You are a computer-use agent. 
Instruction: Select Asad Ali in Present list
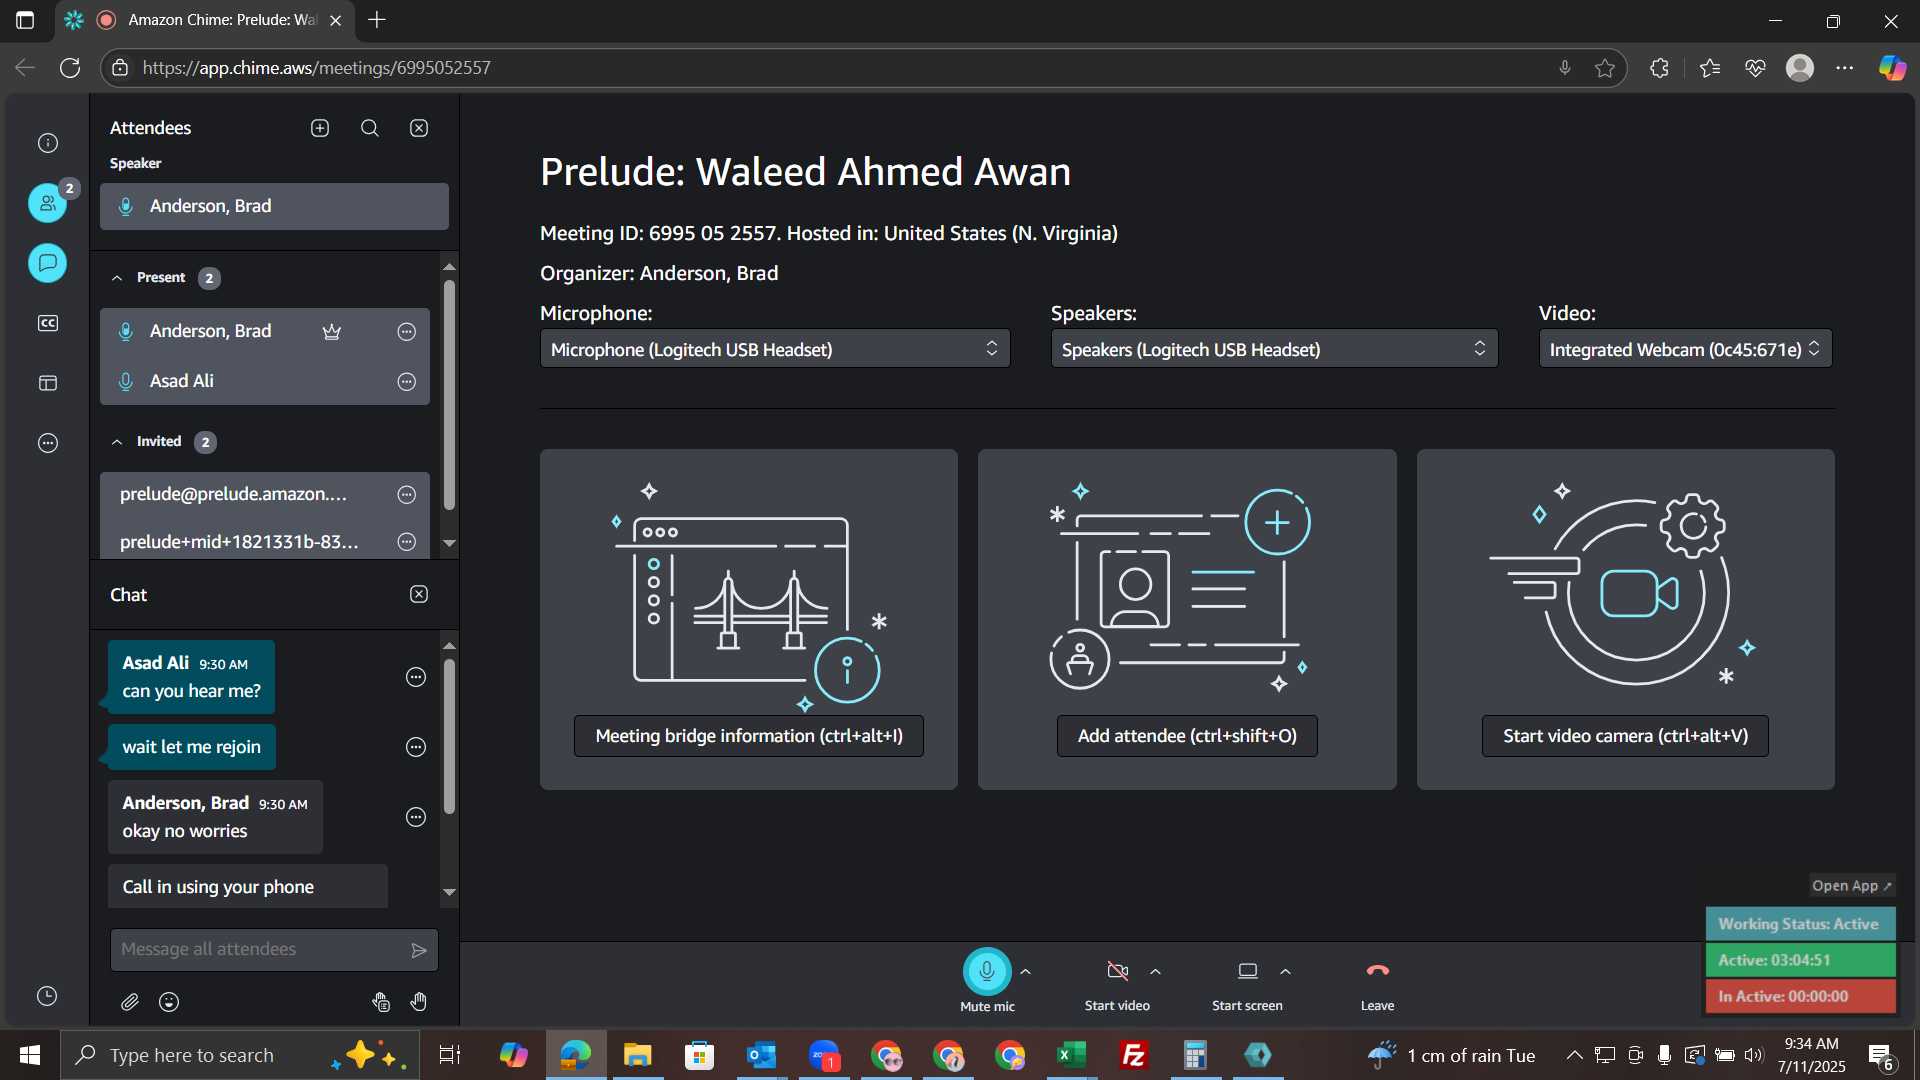[265, 381]
